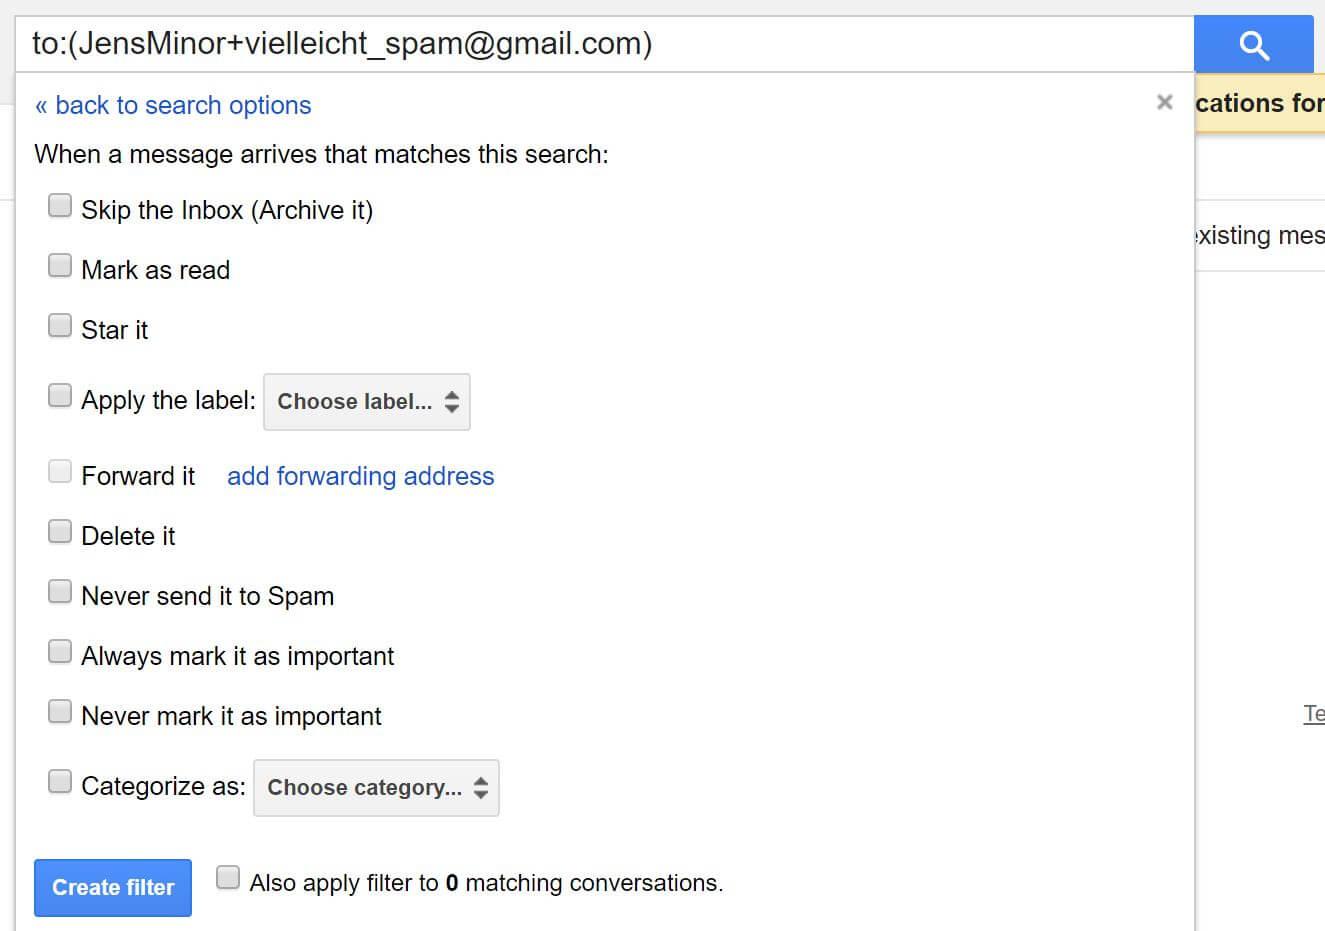Check Never mark it as important
This screenshot has height=931, width=1325.
point(60,712)
